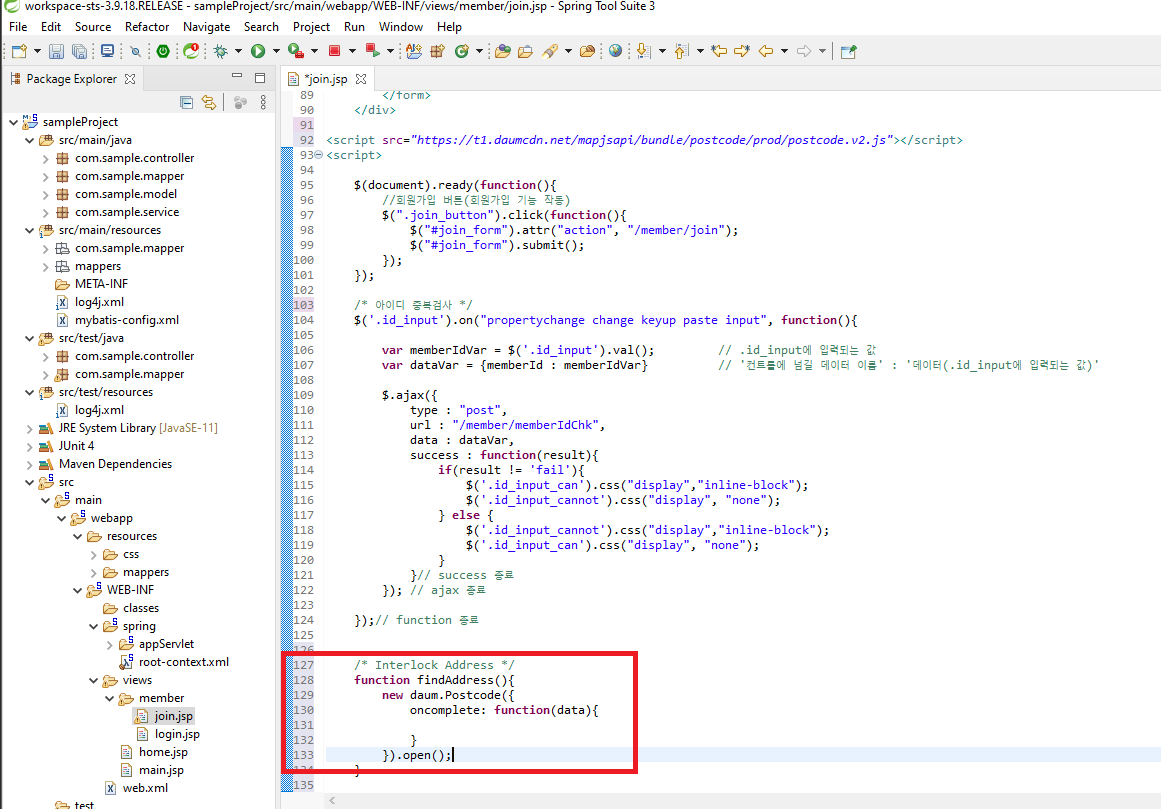Open the Navigate menu
The image size is (1161, 809).
tap(207, 27)
